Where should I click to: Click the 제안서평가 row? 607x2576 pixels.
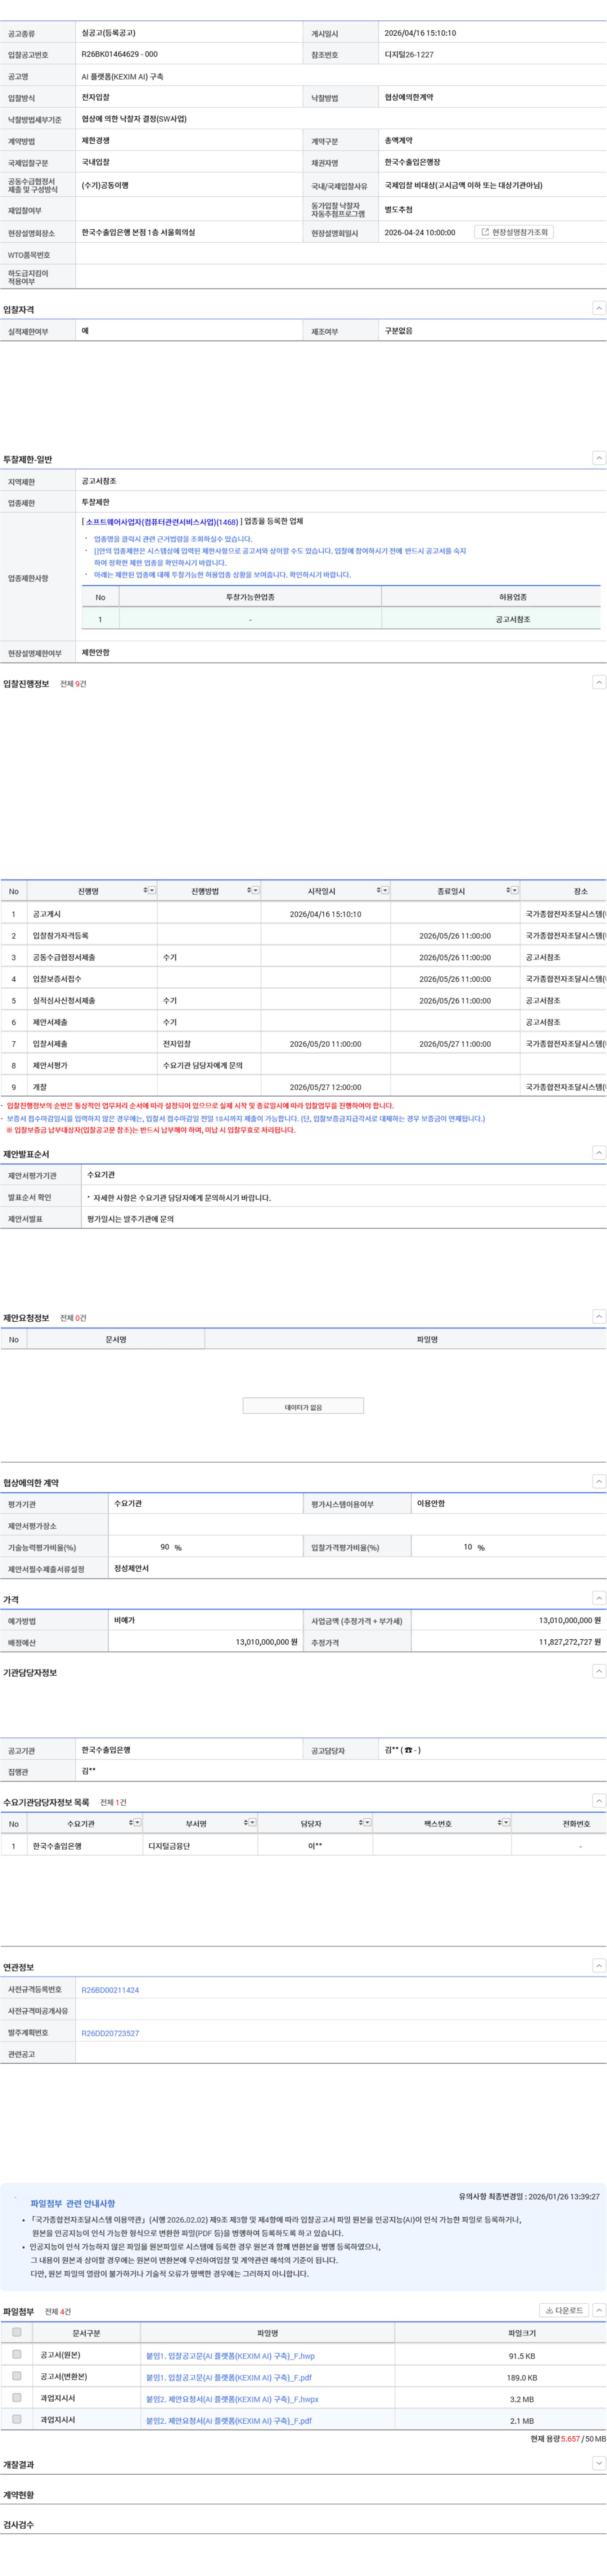[303, 1065]
